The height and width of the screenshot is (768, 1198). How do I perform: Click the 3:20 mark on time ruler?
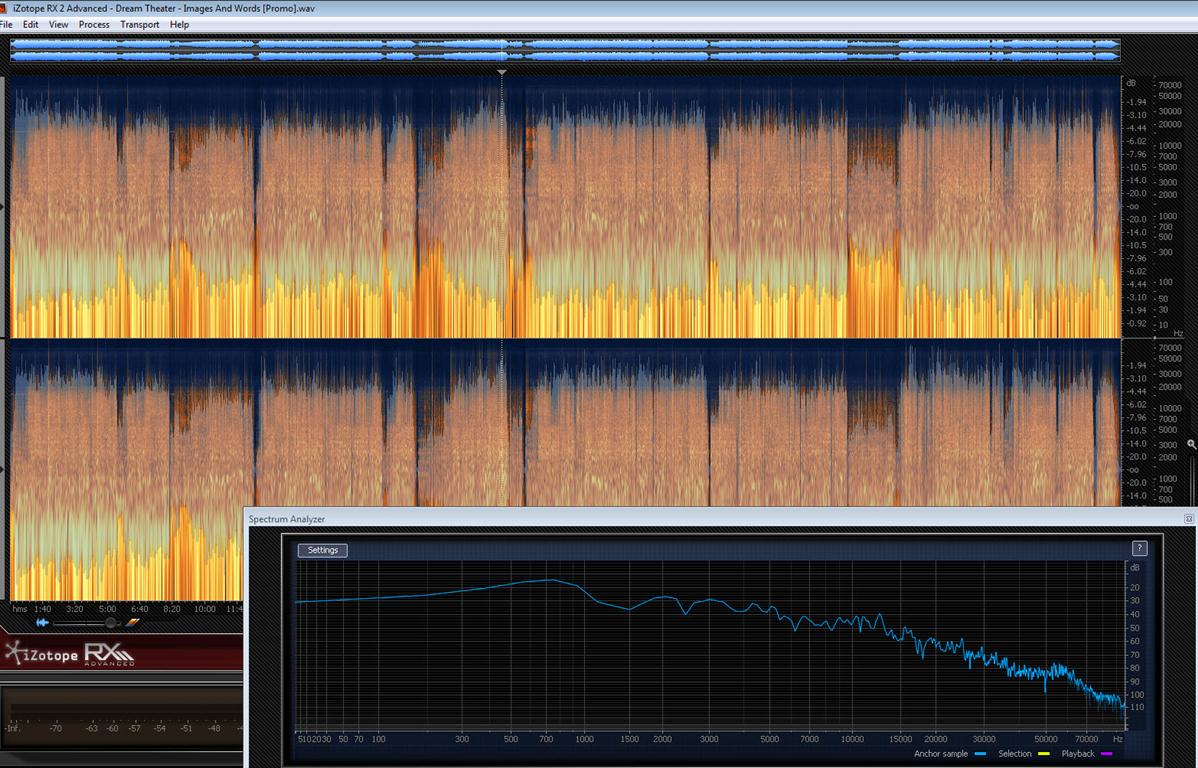tap(75, 609)
